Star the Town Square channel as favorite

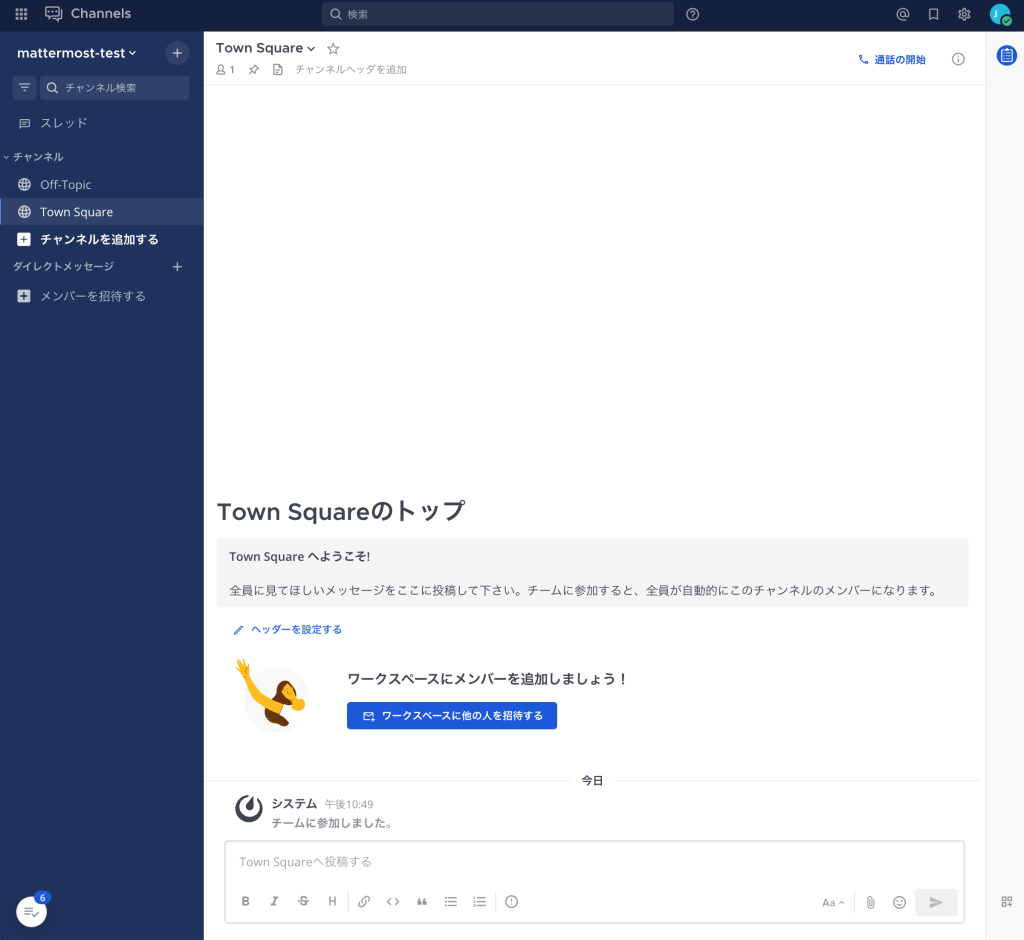334,48
